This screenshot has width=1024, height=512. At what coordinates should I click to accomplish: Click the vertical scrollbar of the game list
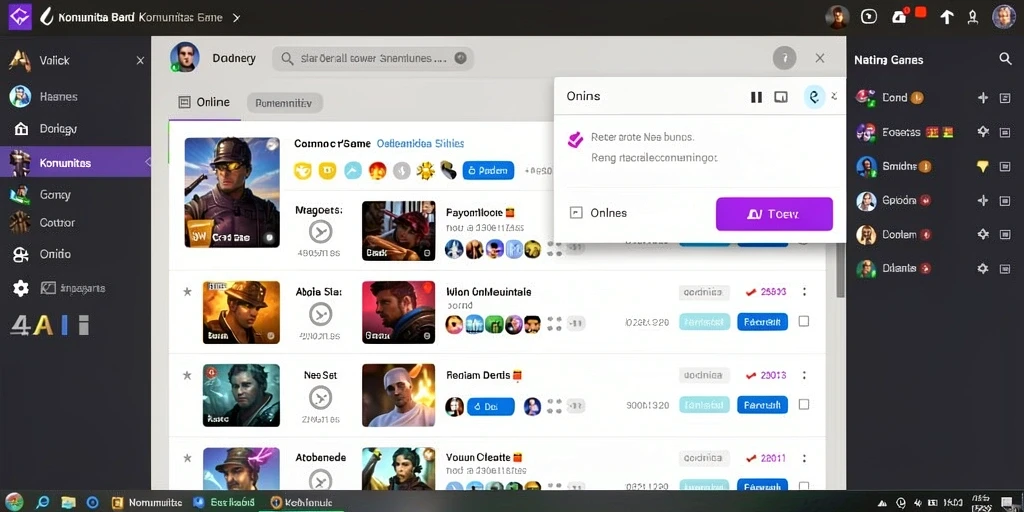click(x=840, y=270)
